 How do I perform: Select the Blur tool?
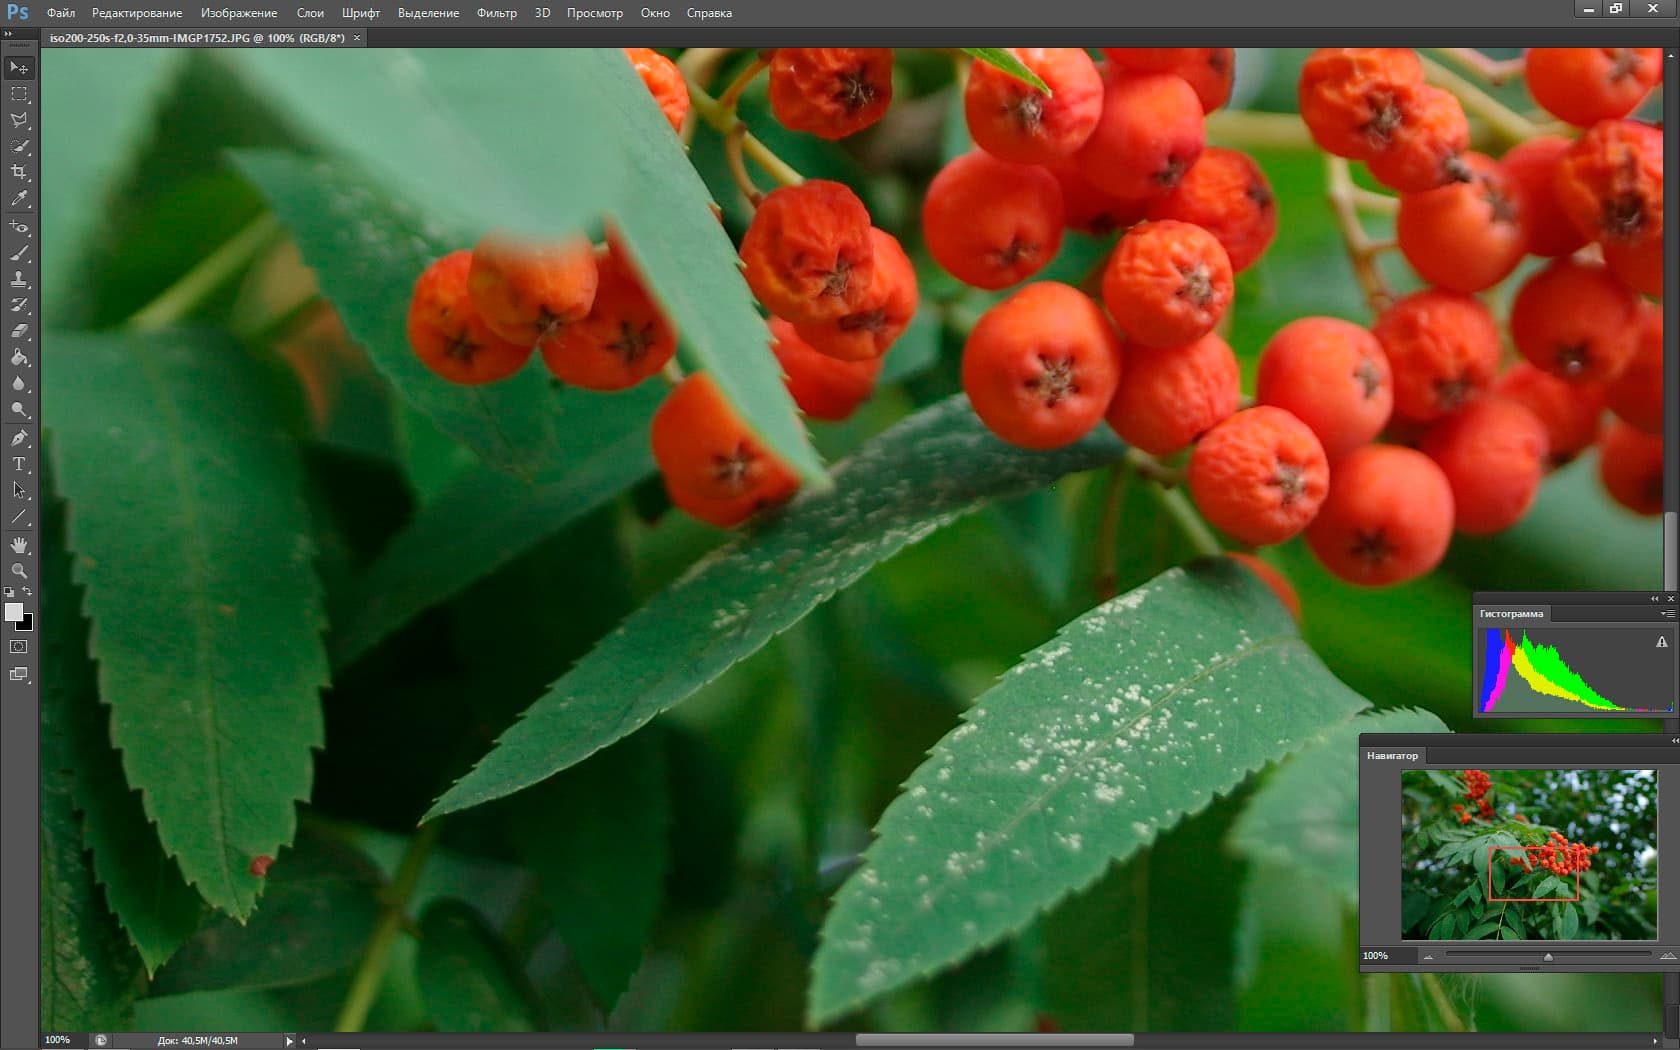coord(19,383)
